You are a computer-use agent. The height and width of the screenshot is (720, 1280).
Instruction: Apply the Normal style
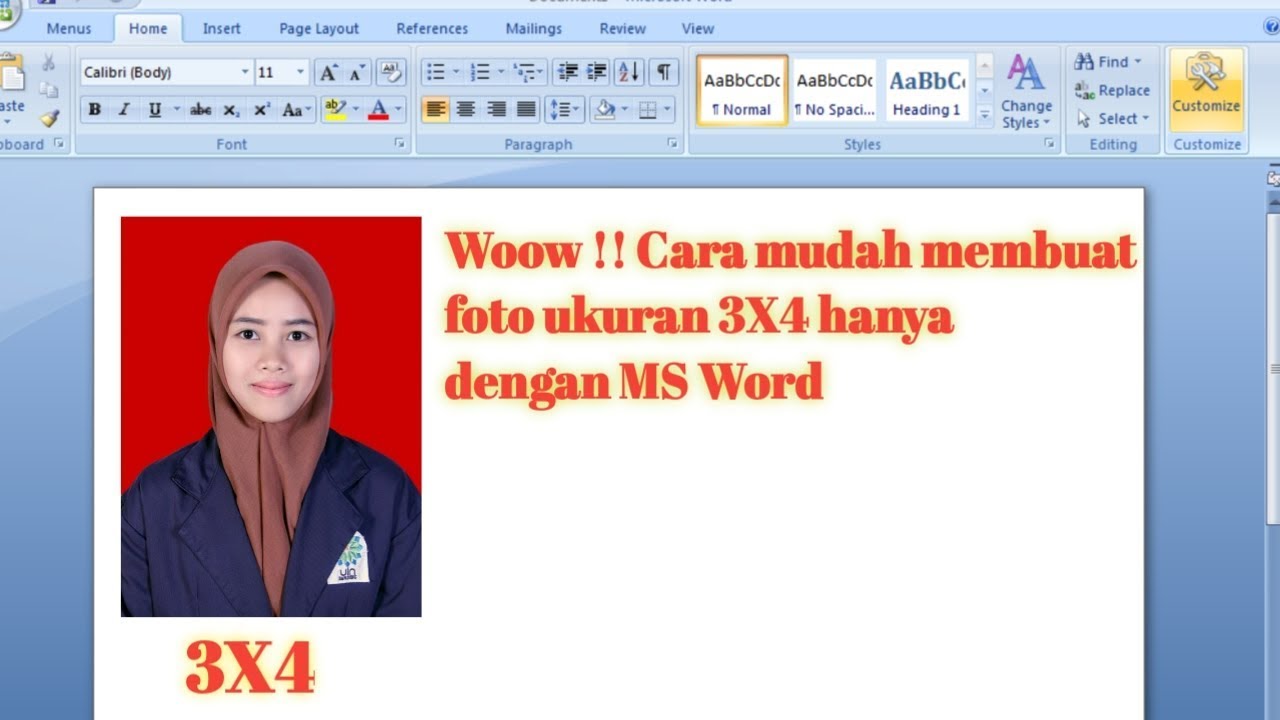(x=742, y=91)
